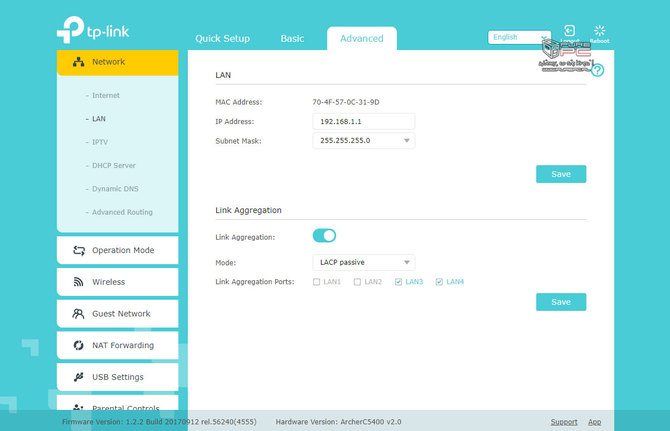Open the English language dropdown

(519, 38)
